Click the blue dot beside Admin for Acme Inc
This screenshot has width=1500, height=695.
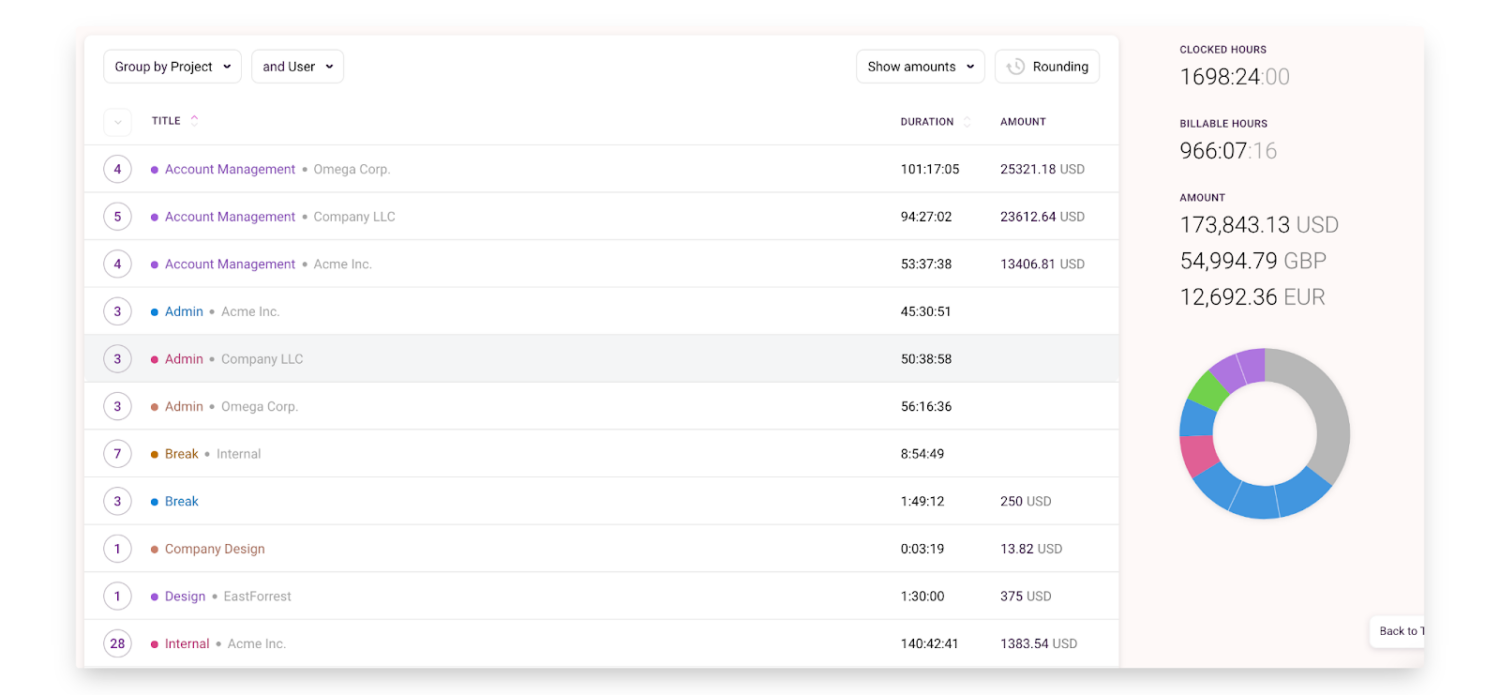pos(153,311)
